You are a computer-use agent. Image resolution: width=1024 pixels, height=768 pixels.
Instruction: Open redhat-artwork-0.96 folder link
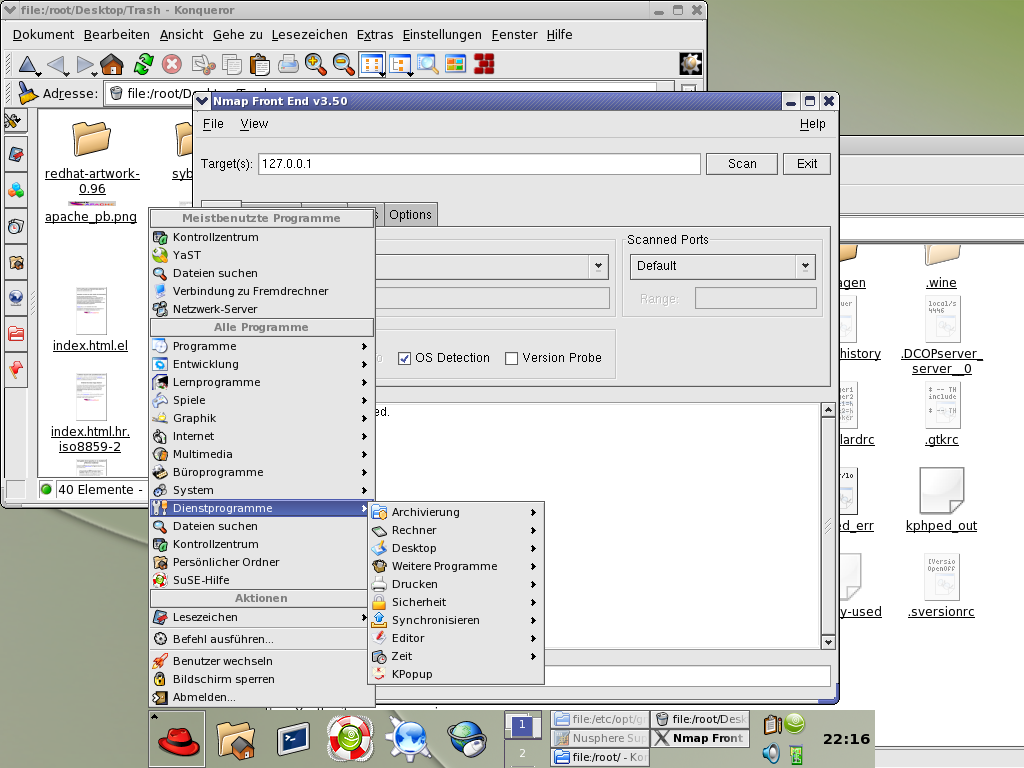[x=92, y=181]
